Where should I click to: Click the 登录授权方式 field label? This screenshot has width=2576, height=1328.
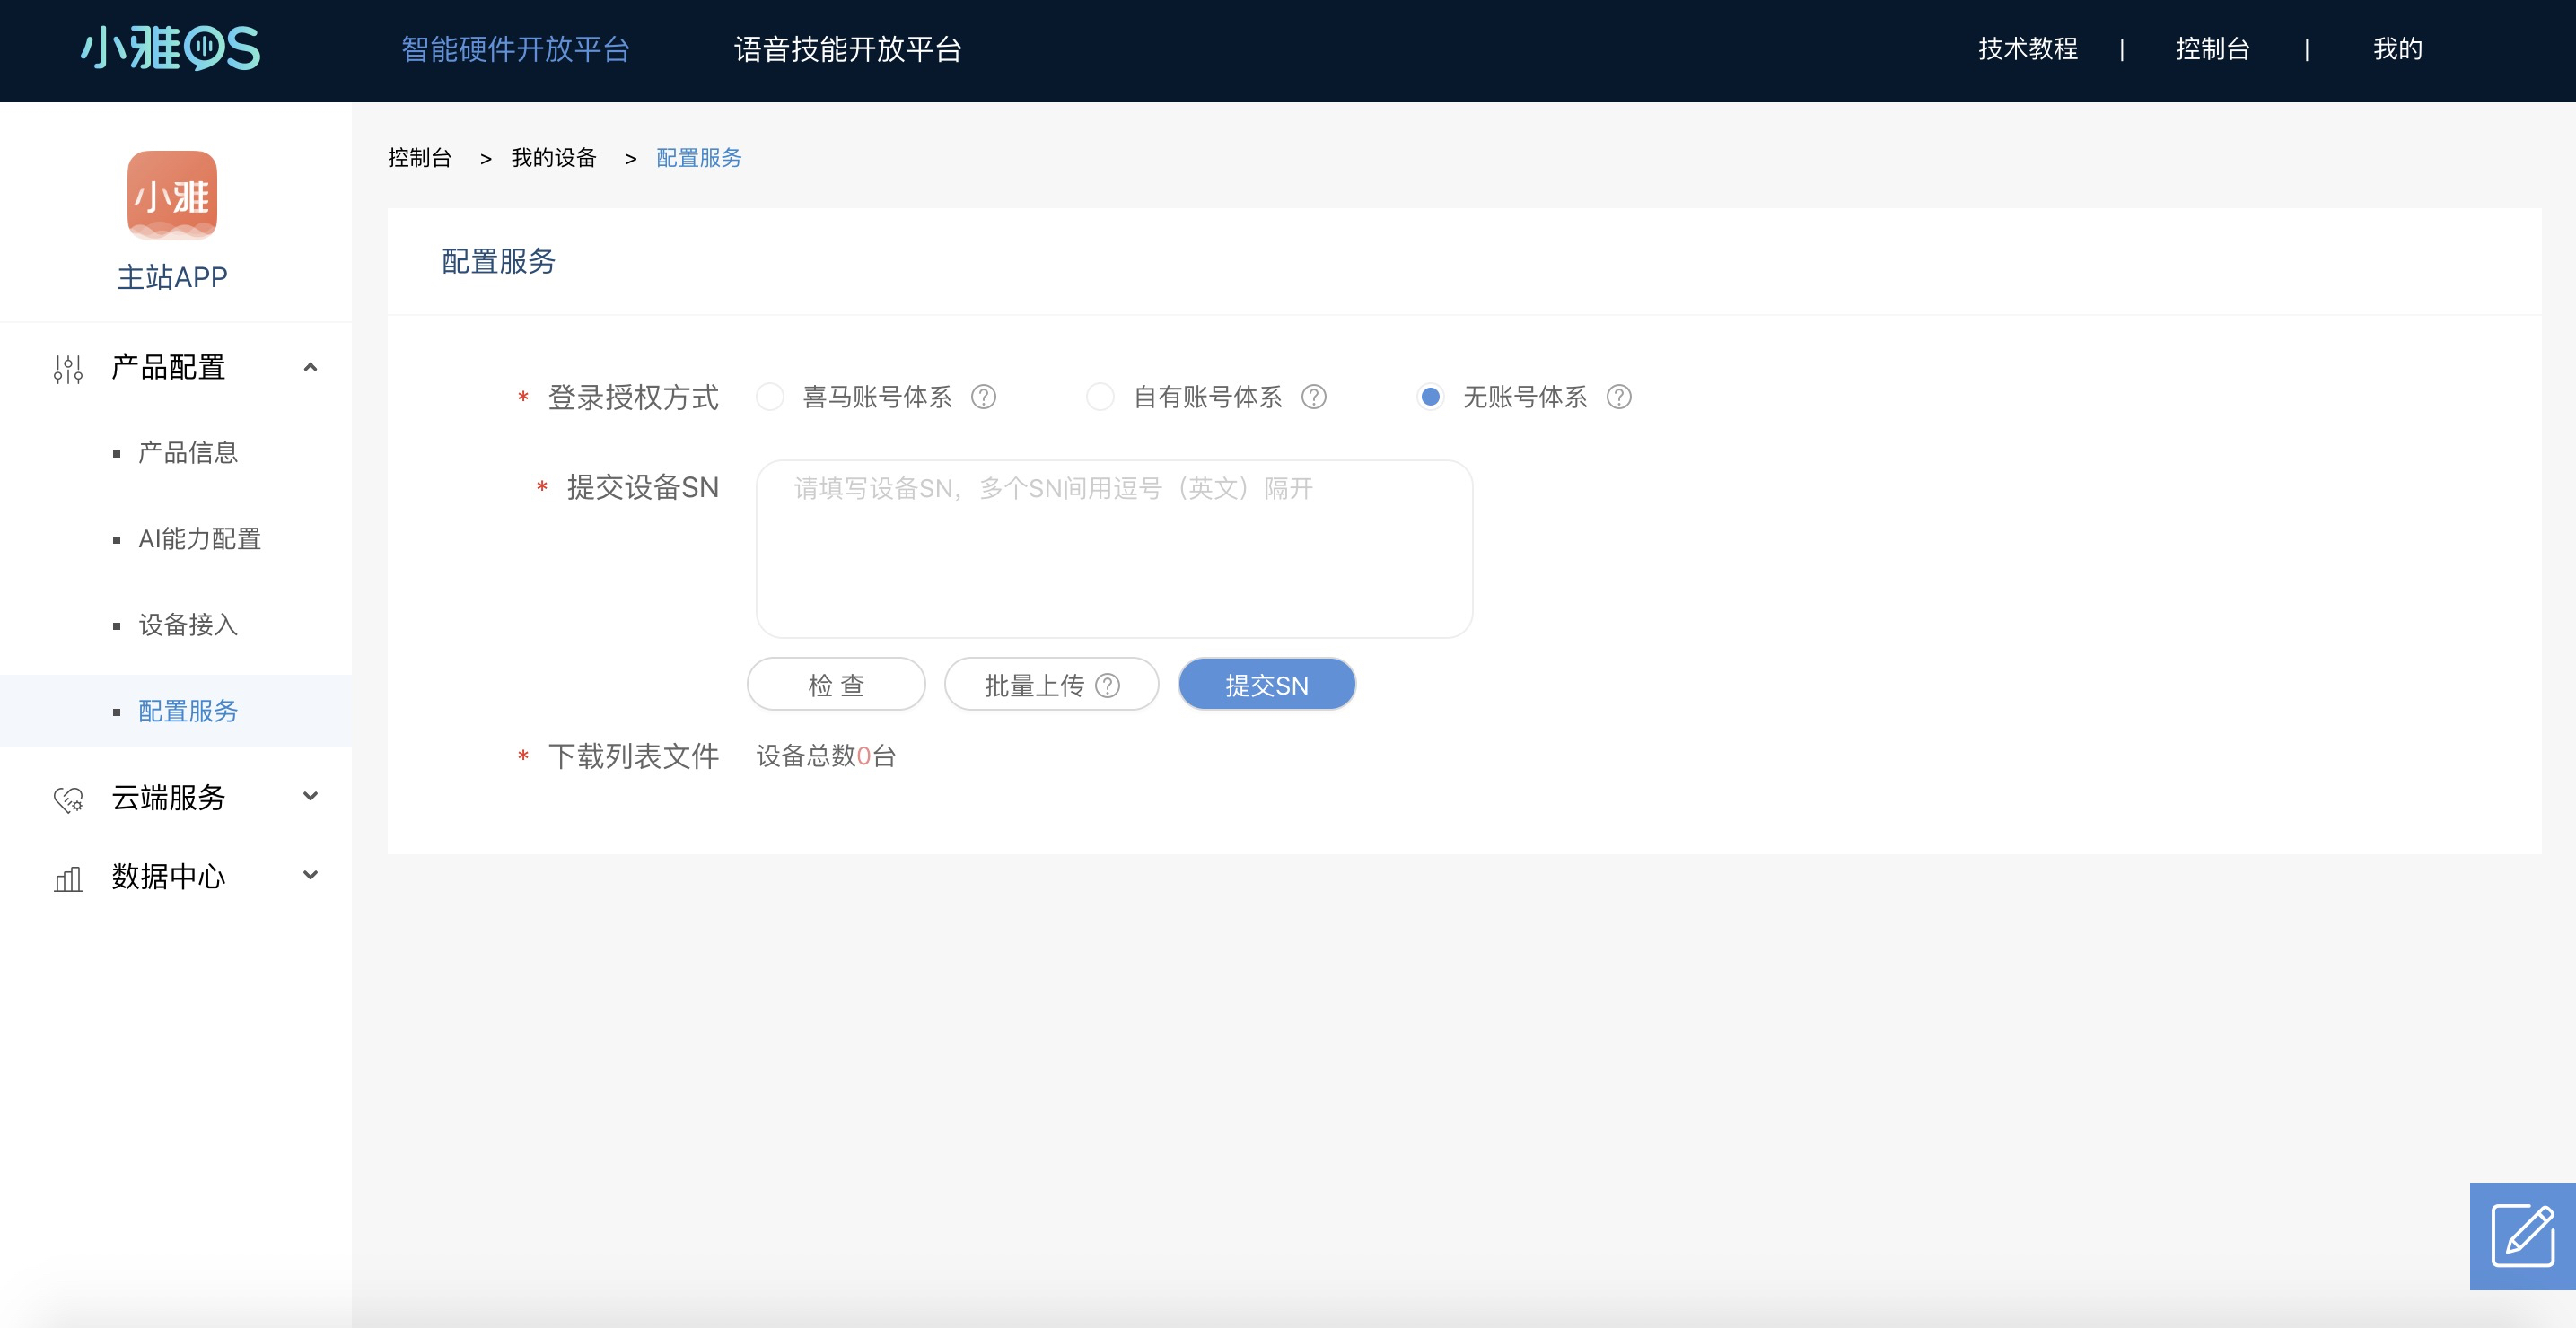click(x=633, y=397)
